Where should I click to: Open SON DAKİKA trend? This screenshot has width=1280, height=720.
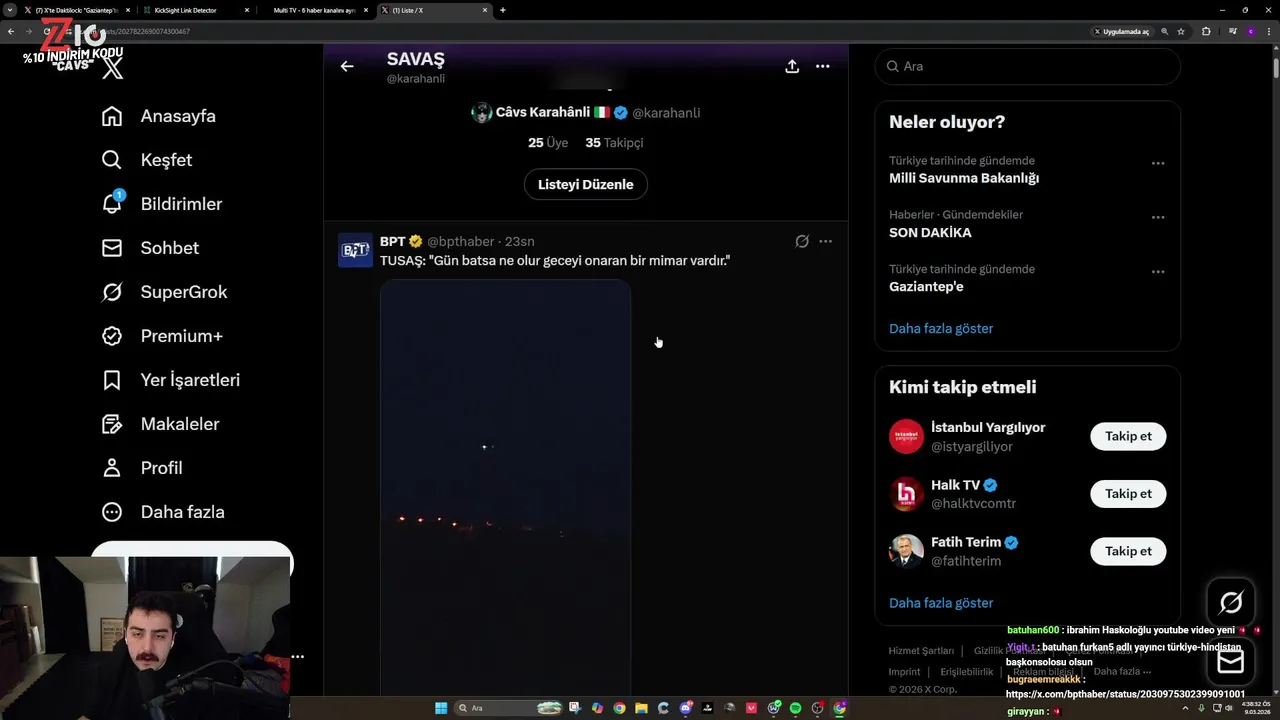point(930,232)
